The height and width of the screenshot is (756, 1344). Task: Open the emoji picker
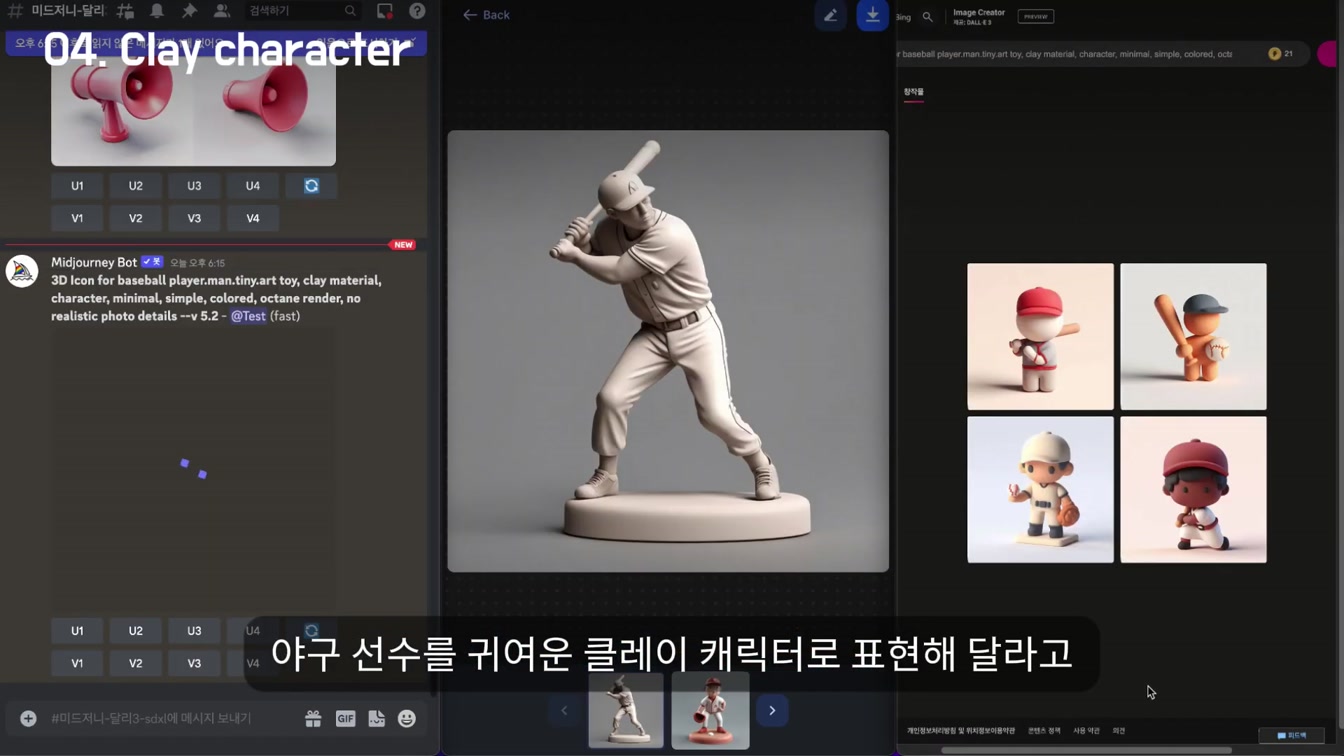click(x=407, y=719)
